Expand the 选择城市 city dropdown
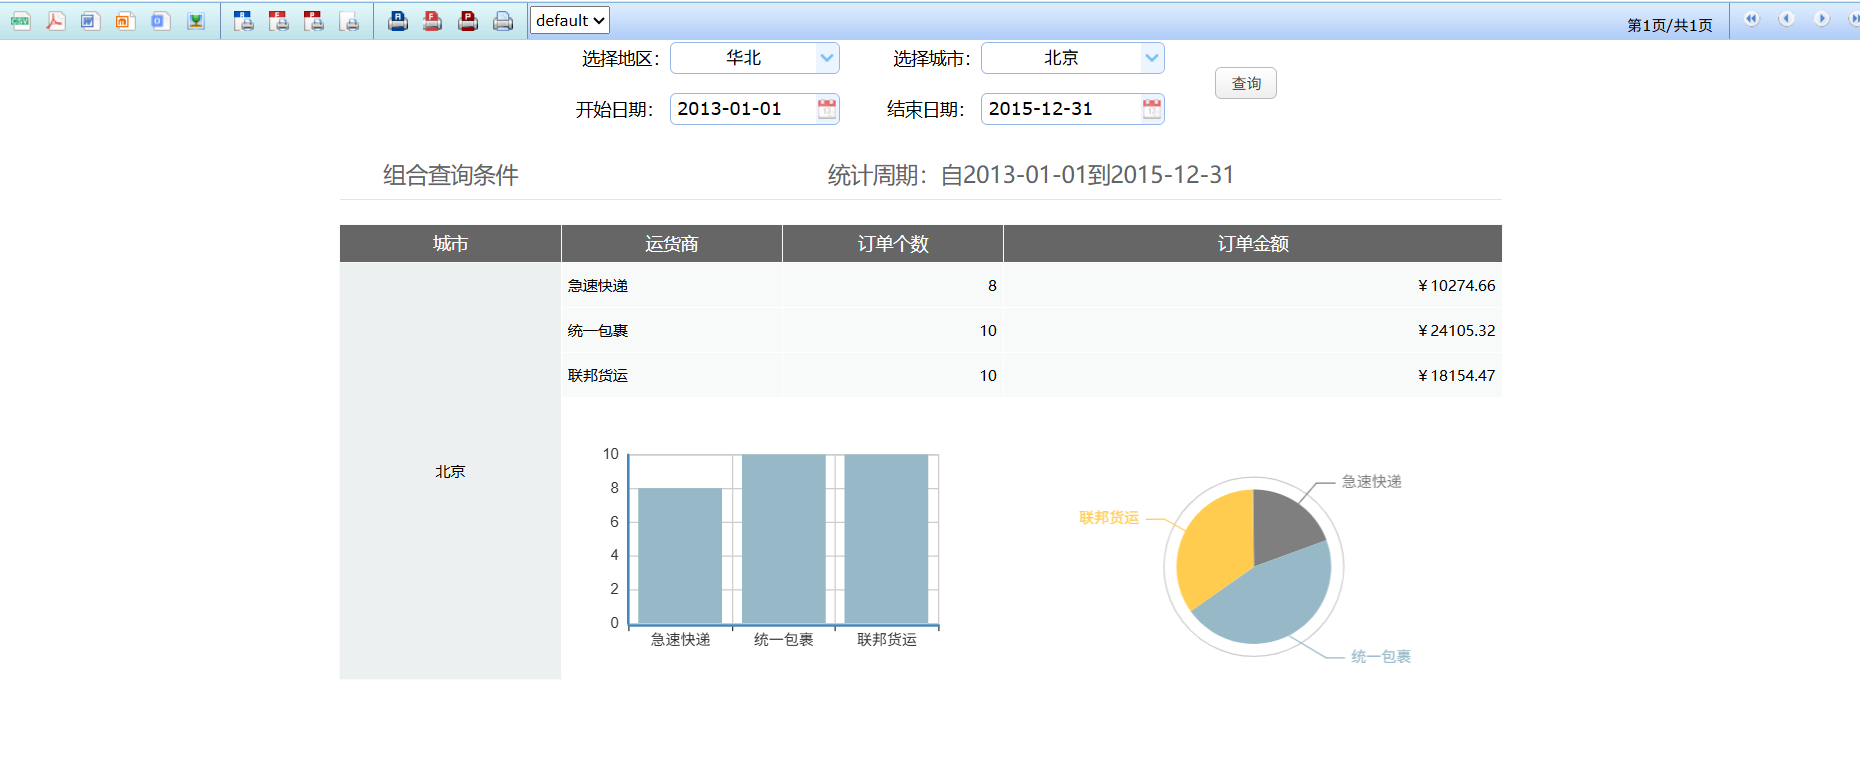Screen dimensions: 1860x763 (x=1152, y=58)
